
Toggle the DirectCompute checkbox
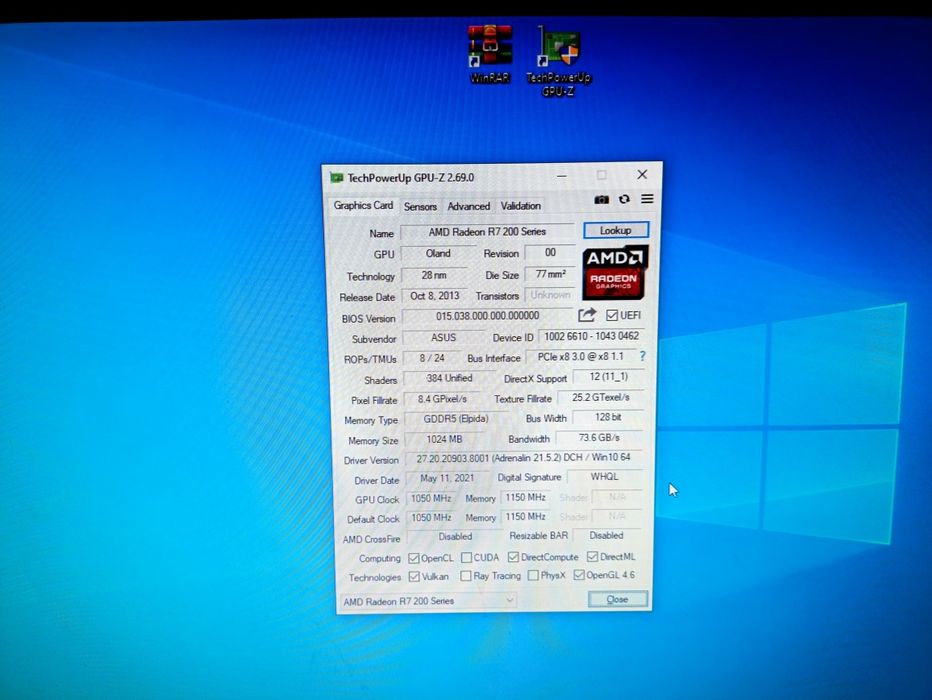click(x=514, y=557)
